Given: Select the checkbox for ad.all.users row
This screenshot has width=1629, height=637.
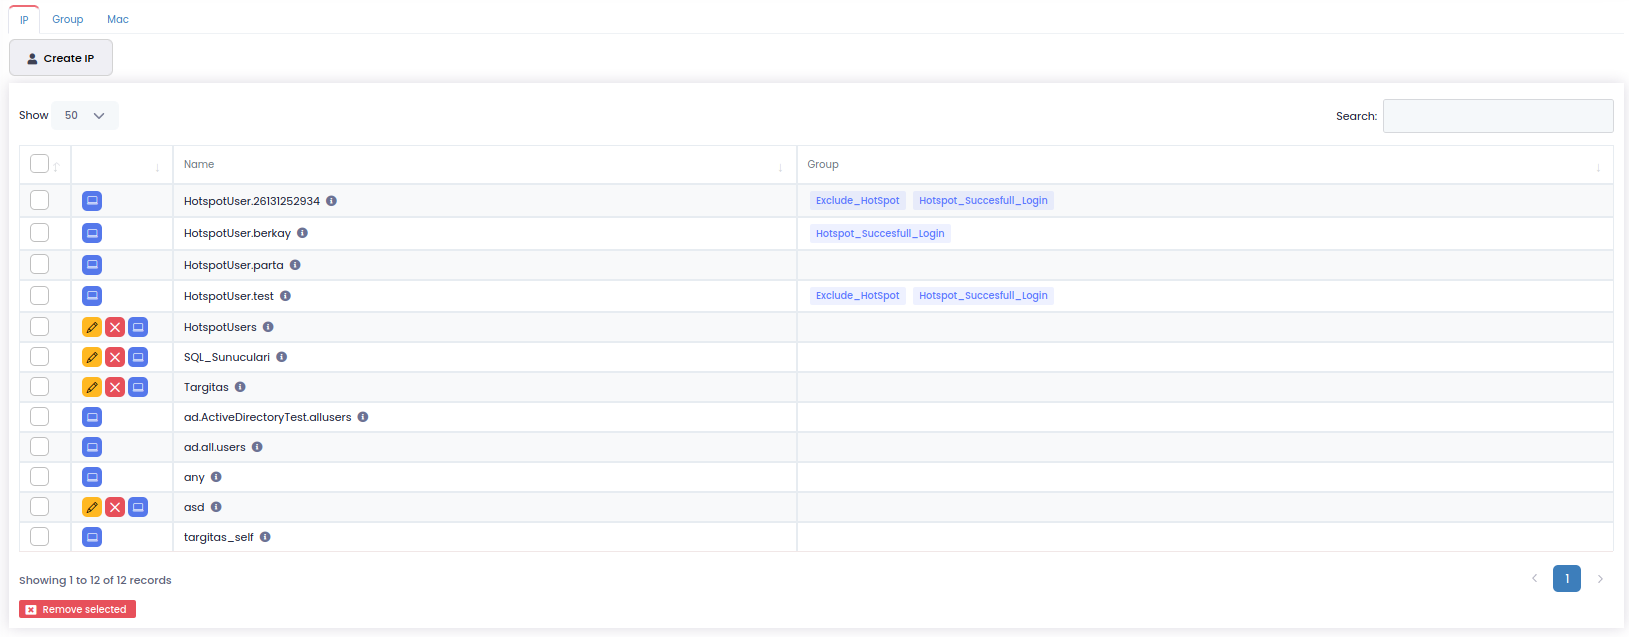Looking at the screenshot, I should tap(40, 447).
